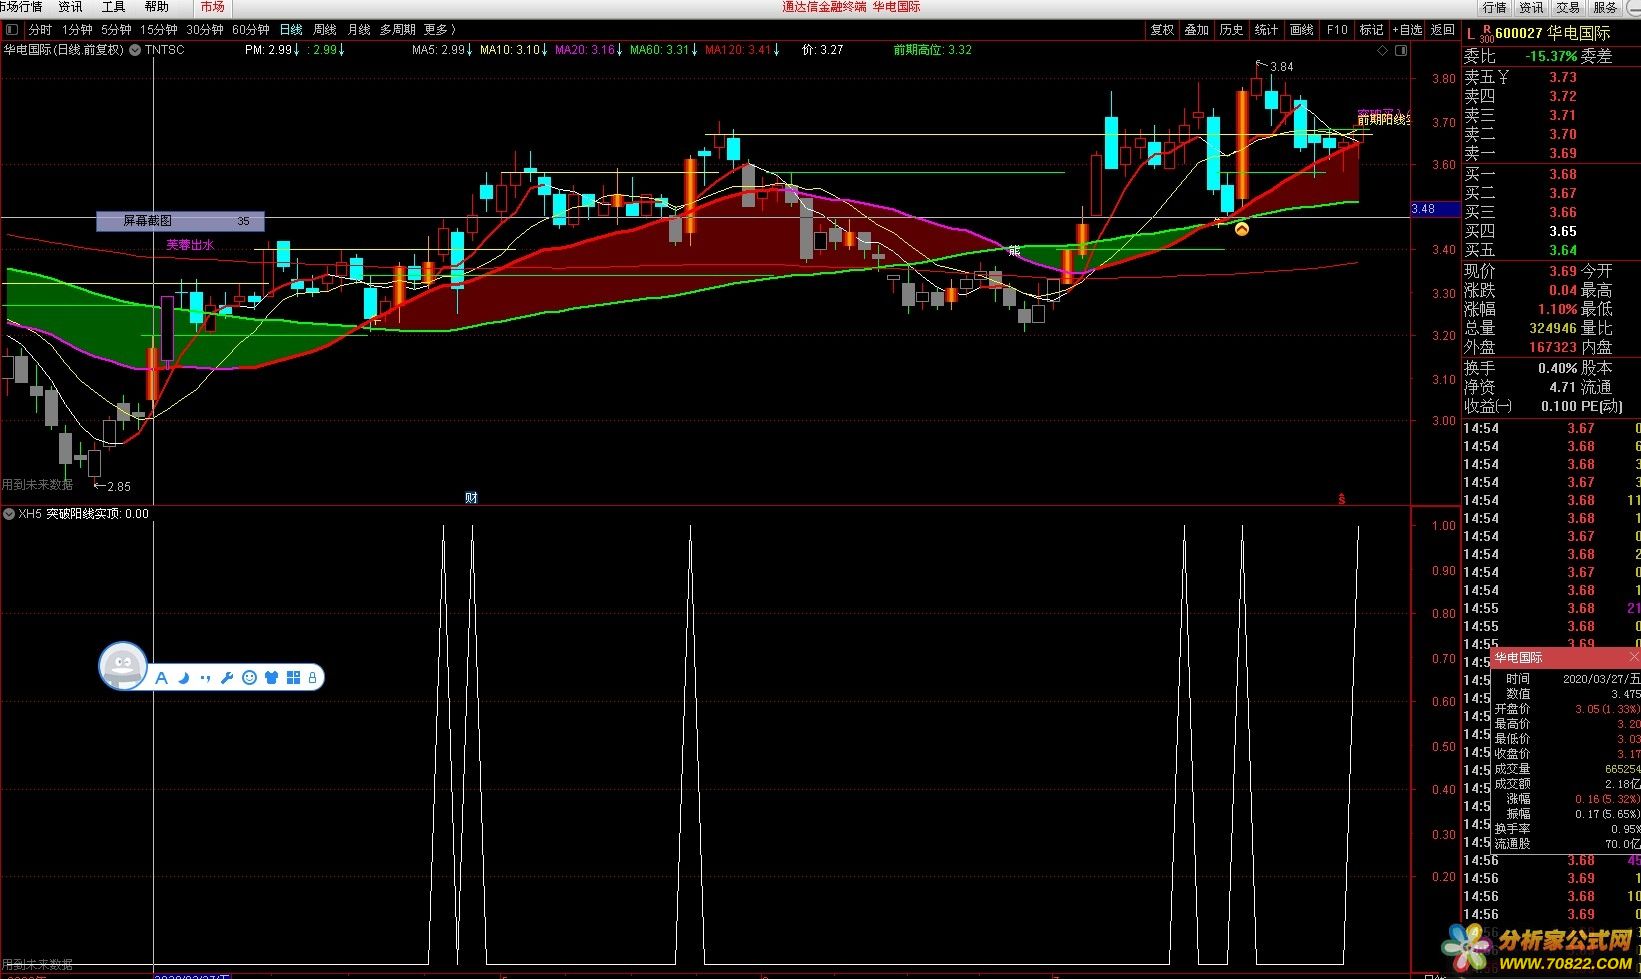Switch to 60分钟 period

251,30
